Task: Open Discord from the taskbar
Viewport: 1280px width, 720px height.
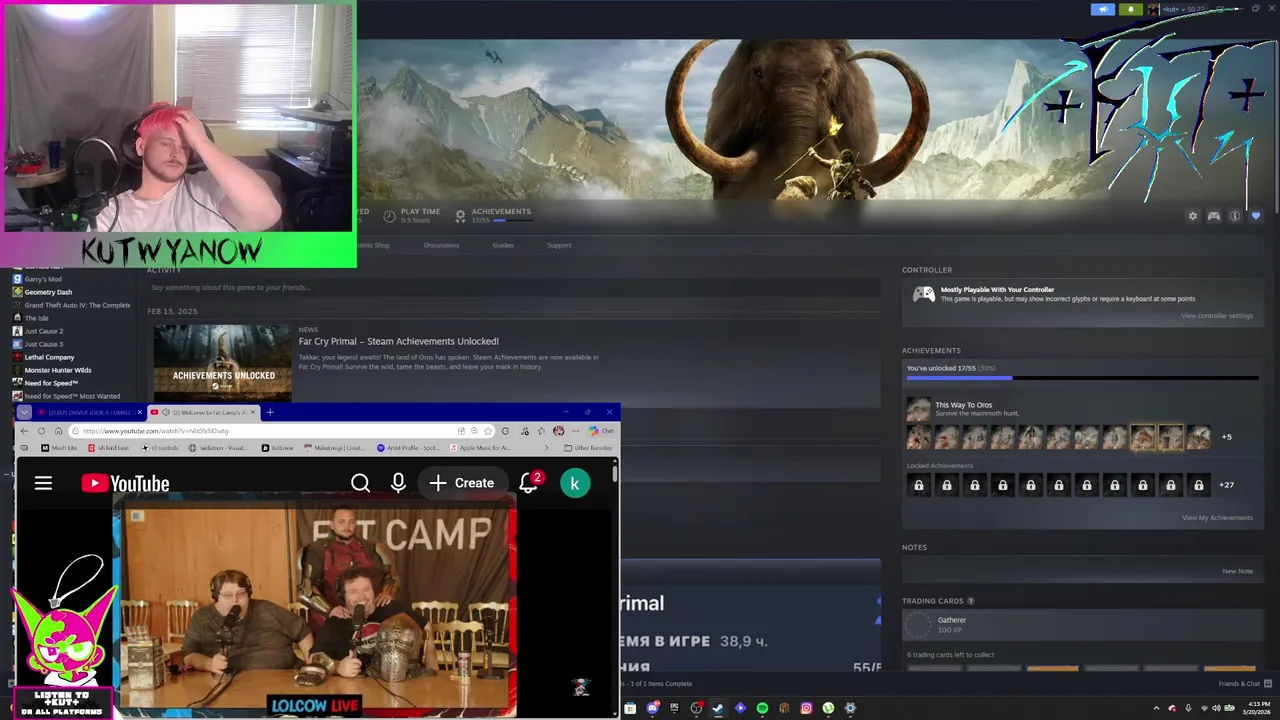Action: [653, 708]
